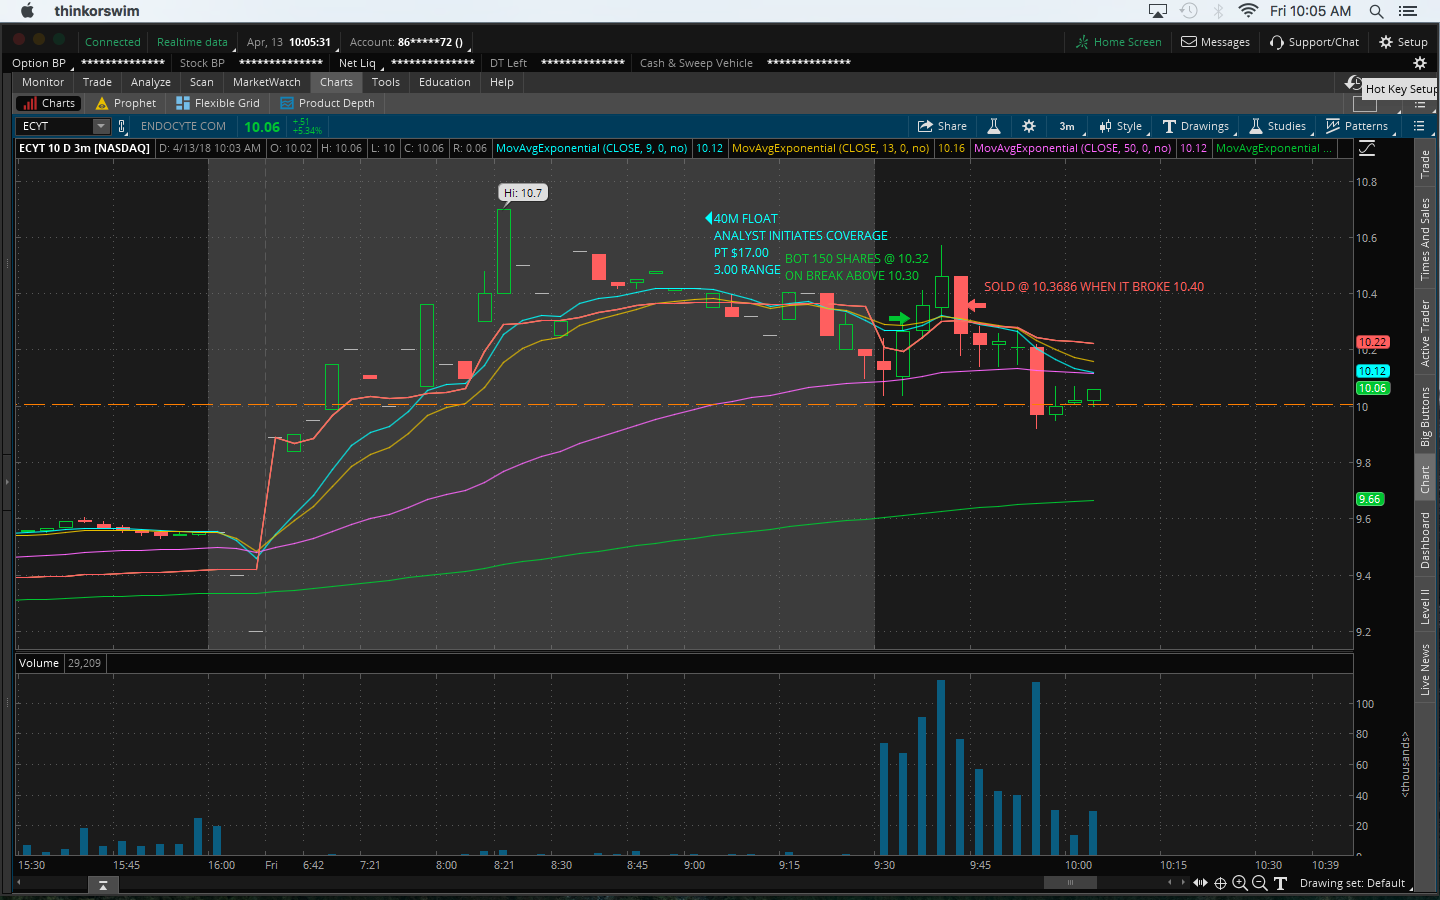The height and width of the screenshot is (900, 1440).
Task: Select the text drawing tool T icon
Action: coord(1280,883)
